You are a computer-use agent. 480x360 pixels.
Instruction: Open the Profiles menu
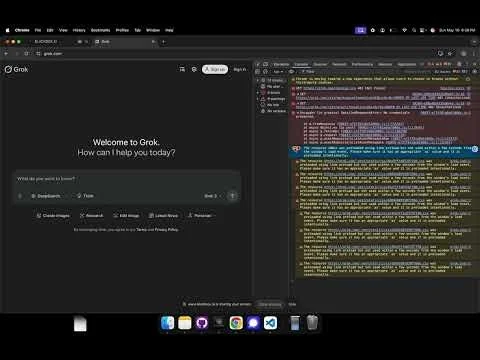pyautogui.click(x=122, y=30)
